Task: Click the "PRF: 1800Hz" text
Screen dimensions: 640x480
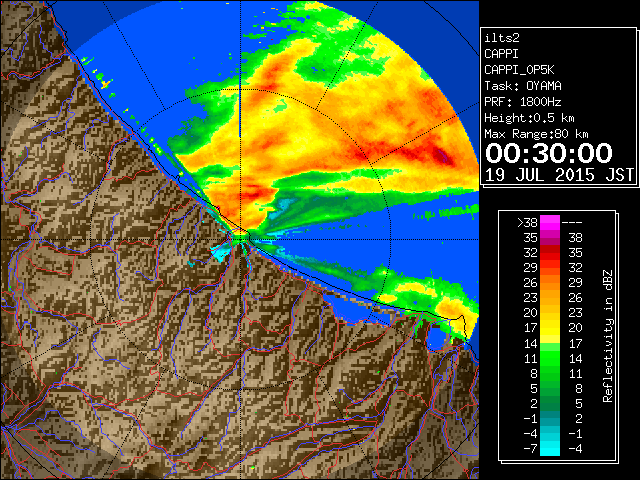Action: point(523,102)
